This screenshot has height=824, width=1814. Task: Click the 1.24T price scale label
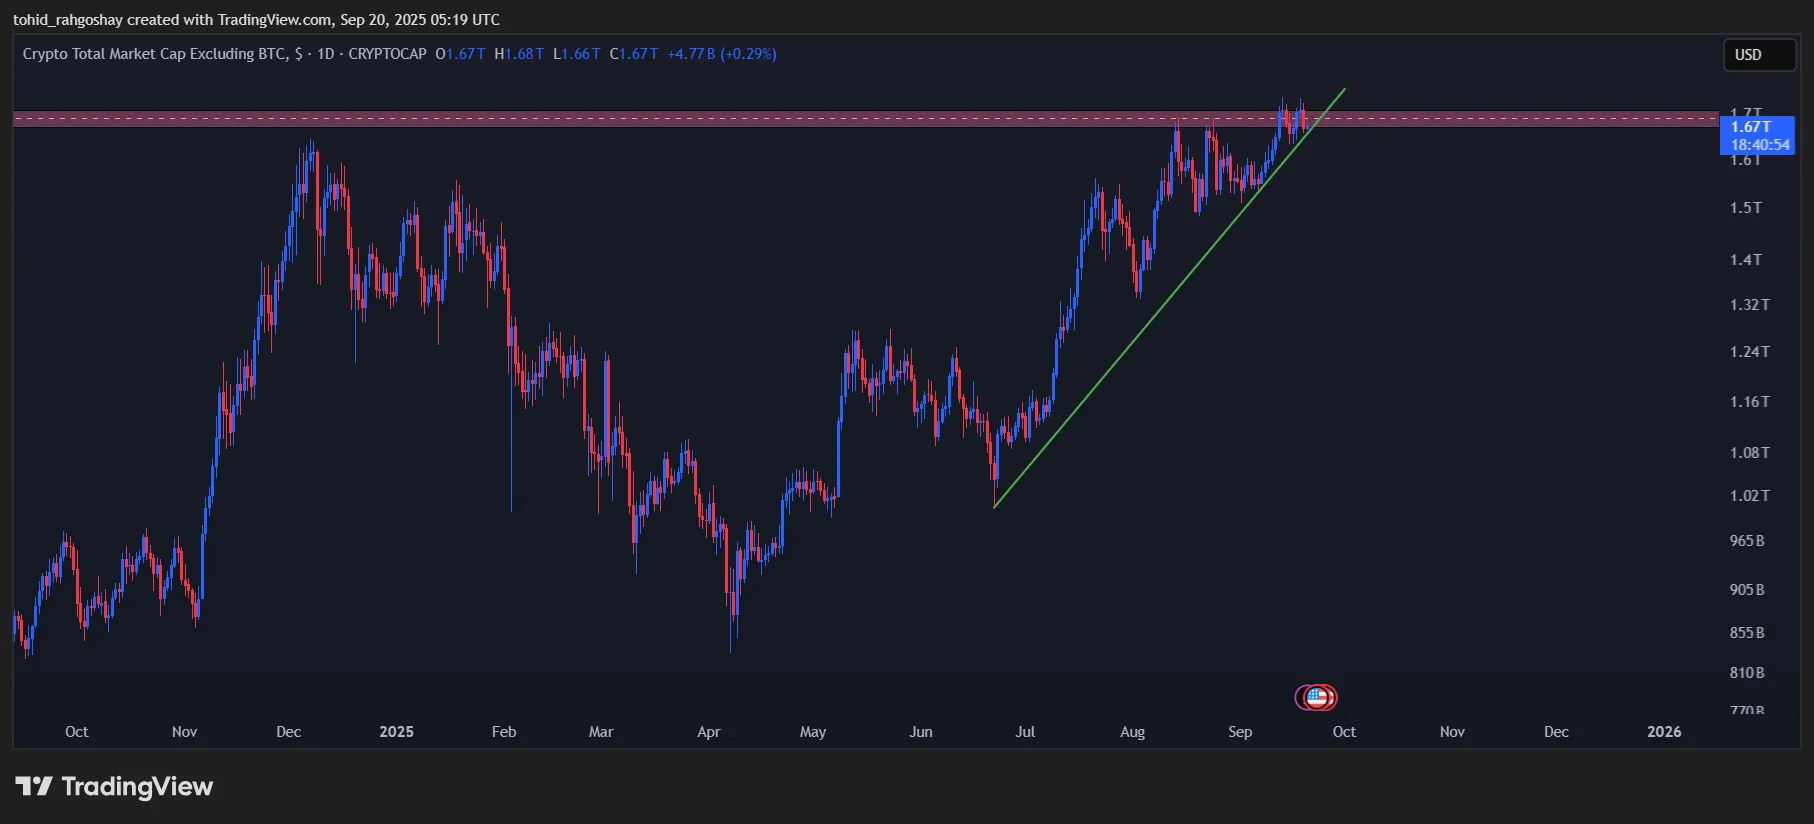1749,352
